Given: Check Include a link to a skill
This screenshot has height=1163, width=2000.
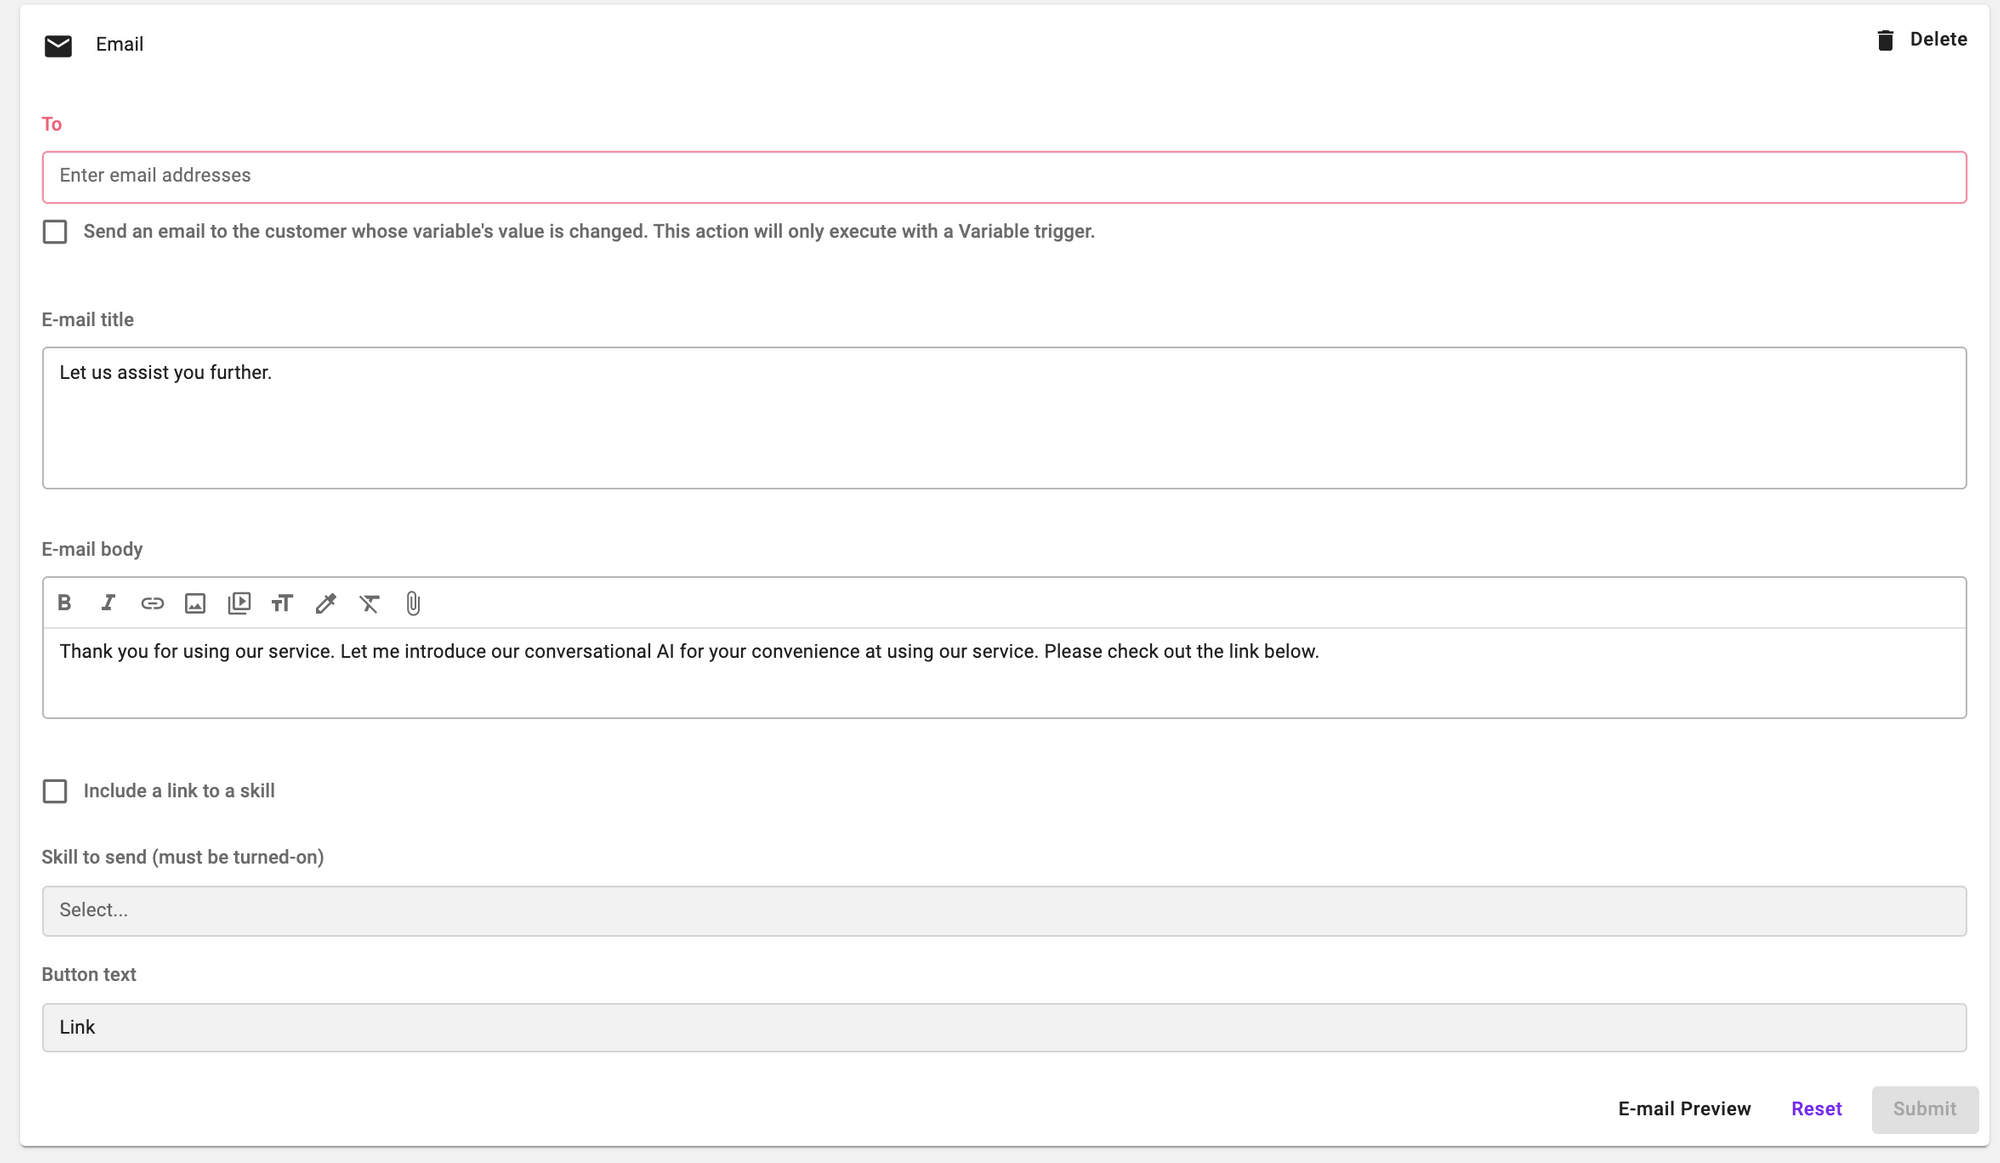Looking at the screenshot, I should 55,791.
